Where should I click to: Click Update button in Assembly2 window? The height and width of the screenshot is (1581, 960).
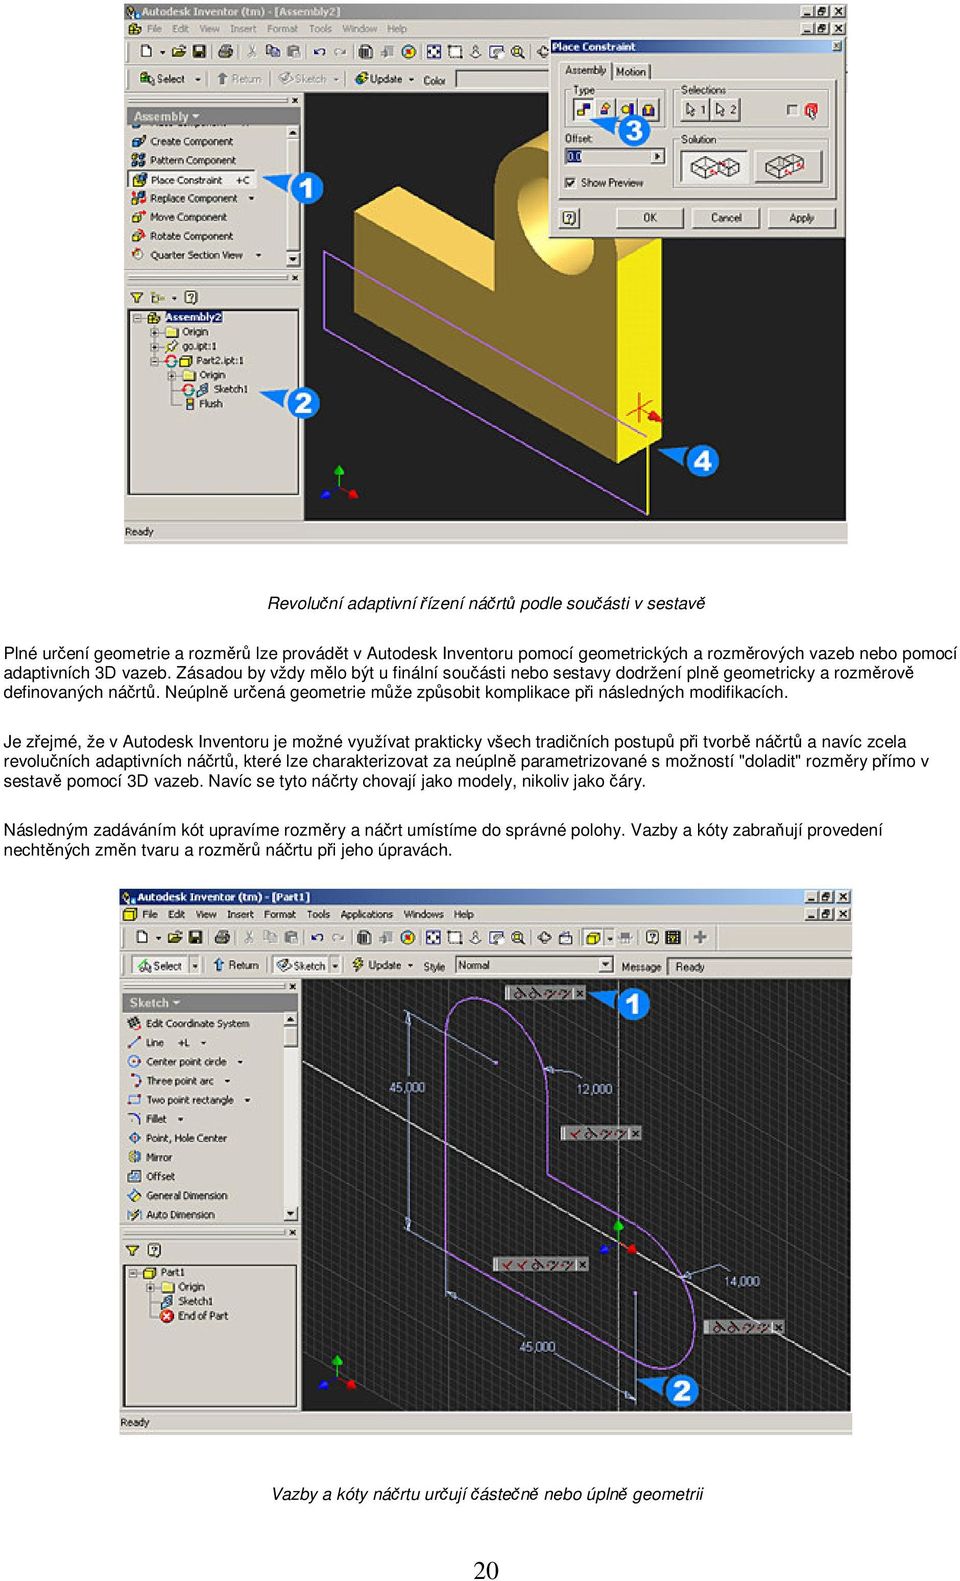coord(379,79)
